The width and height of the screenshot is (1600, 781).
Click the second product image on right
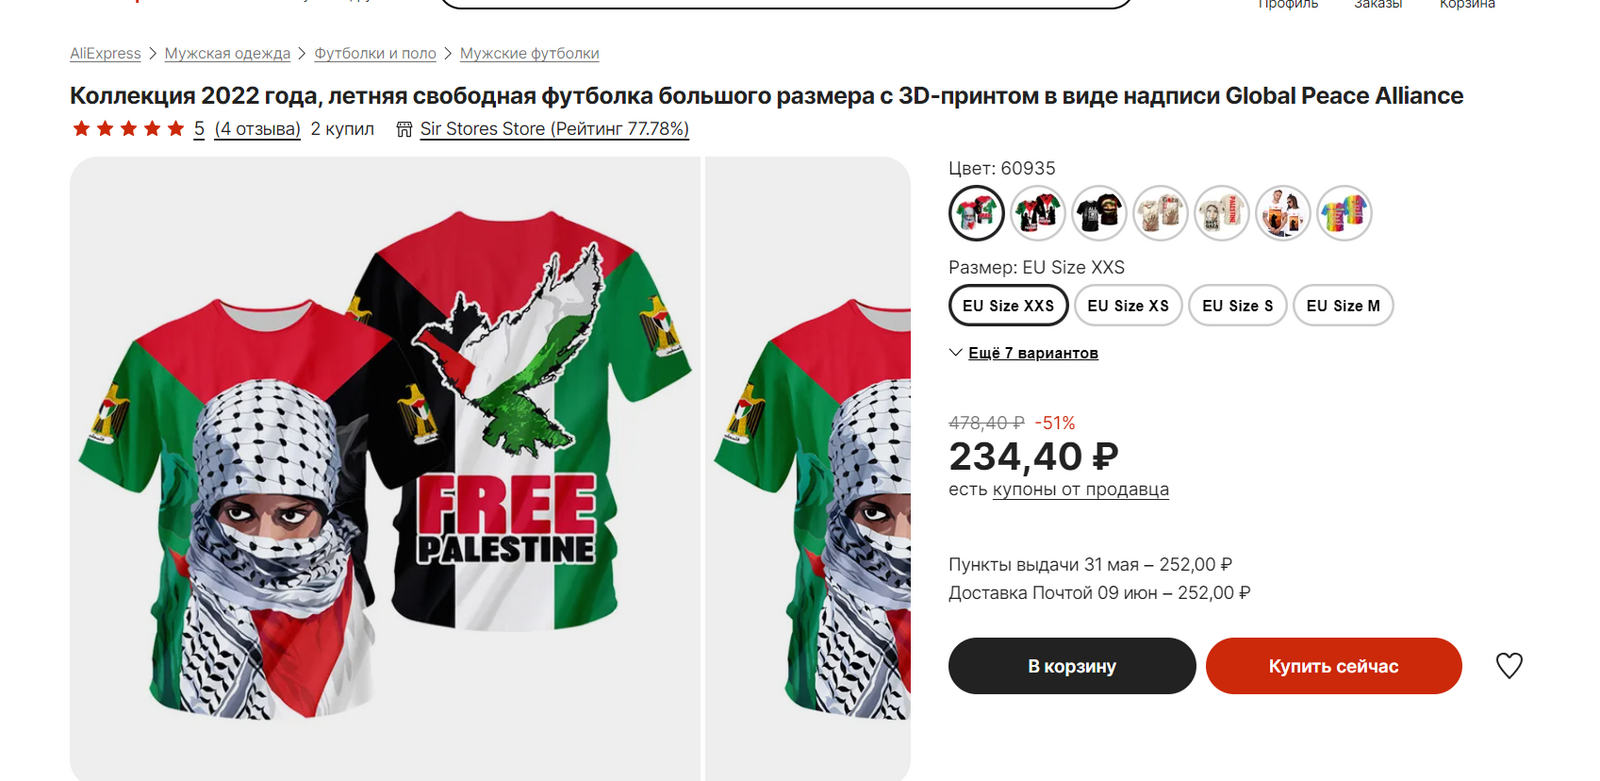point(808,468)
